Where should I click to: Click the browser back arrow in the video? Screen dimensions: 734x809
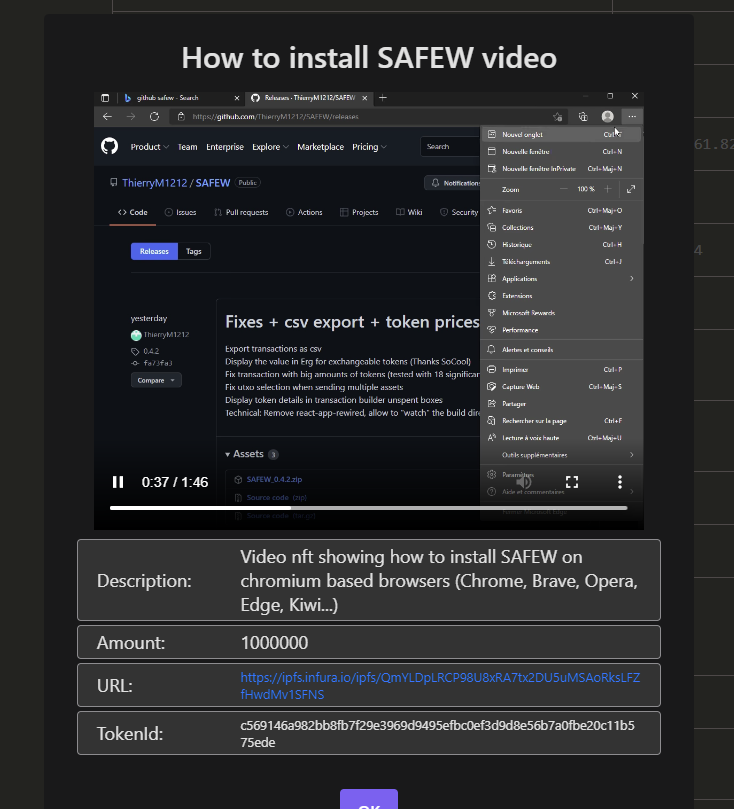(x=107, y=117)
